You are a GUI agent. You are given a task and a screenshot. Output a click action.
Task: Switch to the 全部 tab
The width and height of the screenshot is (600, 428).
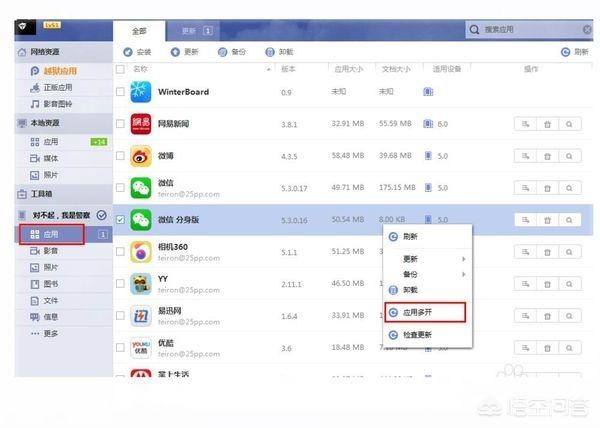(x=139, y=31)
